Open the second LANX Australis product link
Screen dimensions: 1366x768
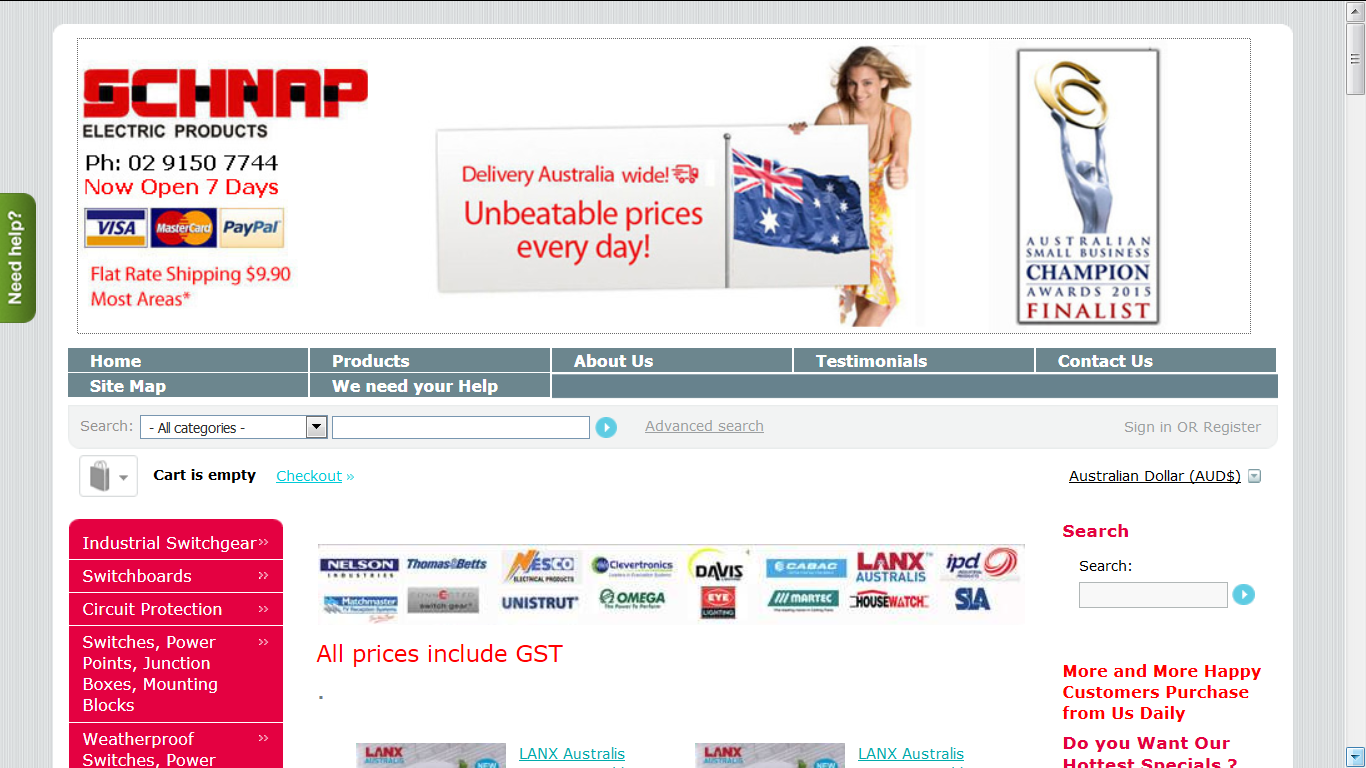[911, 754]
